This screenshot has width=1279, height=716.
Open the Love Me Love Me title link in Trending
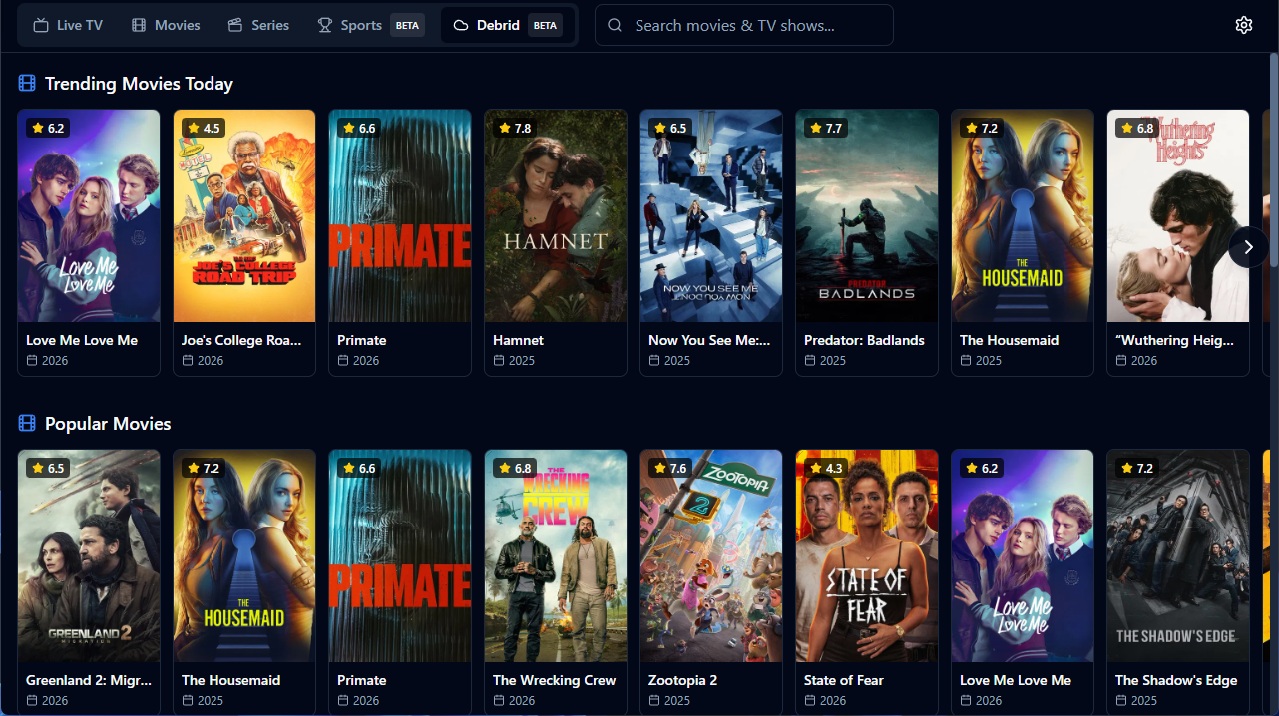pyautogui.click(x=82, y=340)
